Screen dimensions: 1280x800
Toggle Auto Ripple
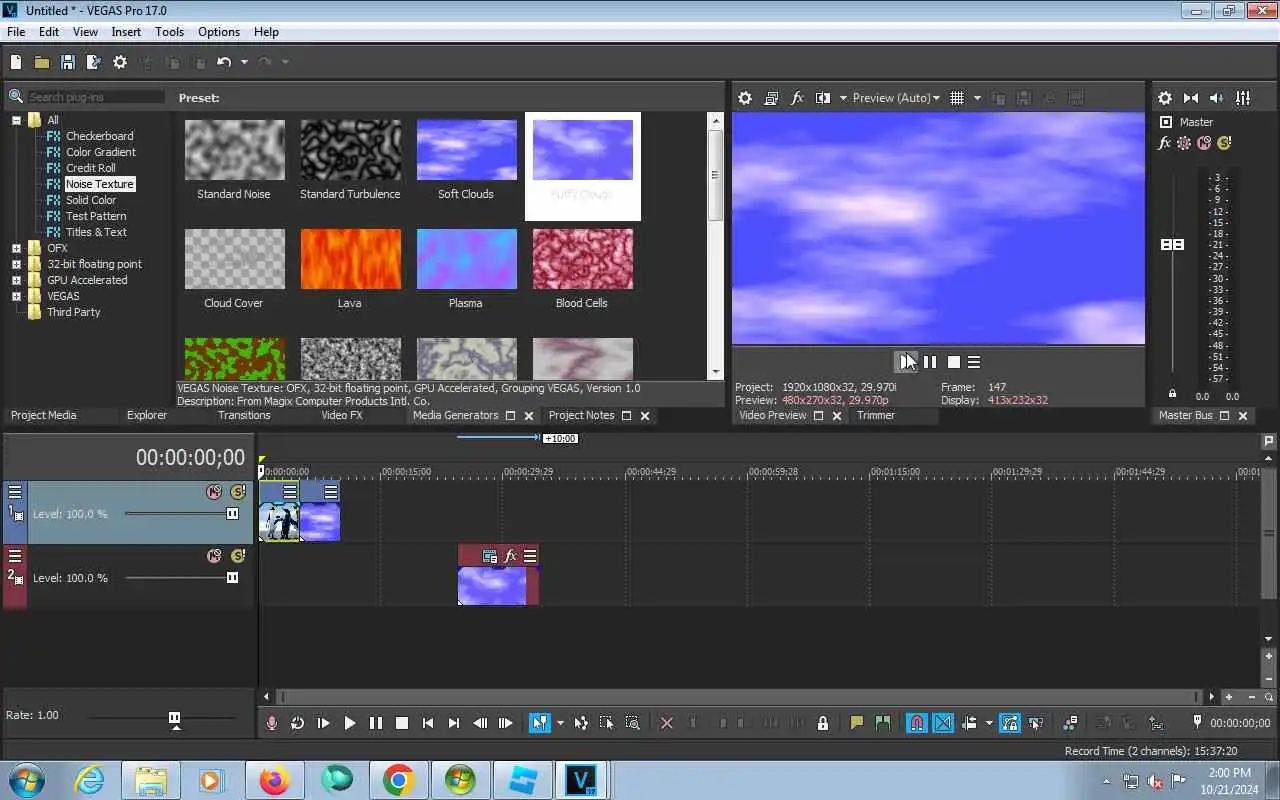[x=969, y=723]
